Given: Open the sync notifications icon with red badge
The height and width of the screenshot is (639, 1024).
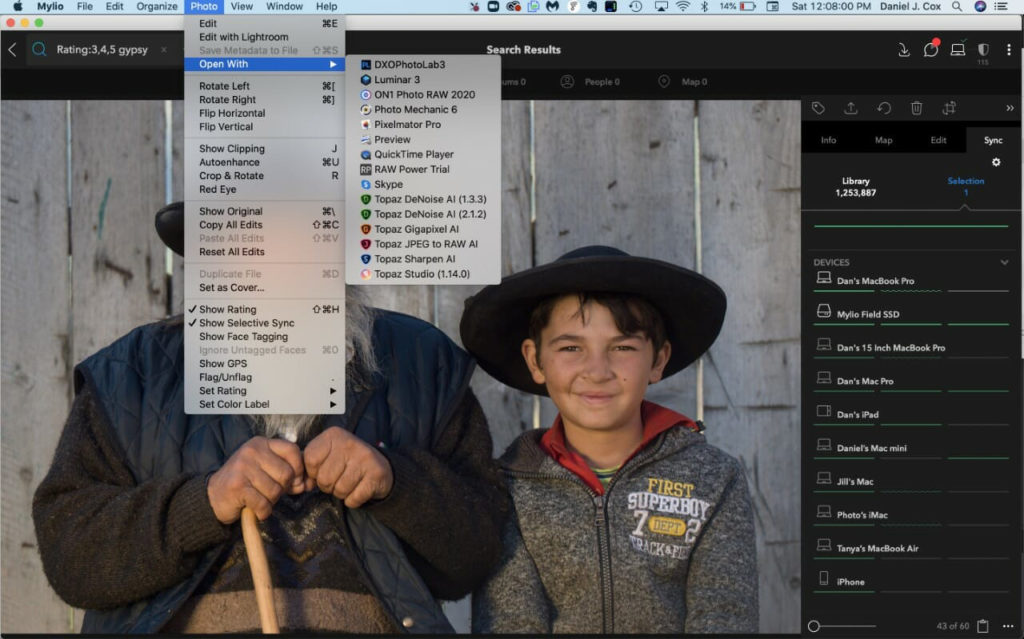Looking at the screenshot, I should 930,47.
